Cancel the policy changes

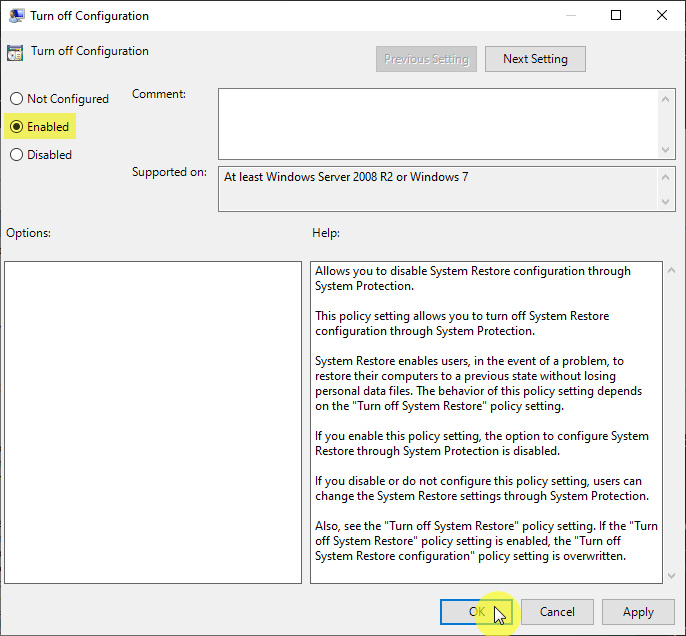(x=557, y=612)
